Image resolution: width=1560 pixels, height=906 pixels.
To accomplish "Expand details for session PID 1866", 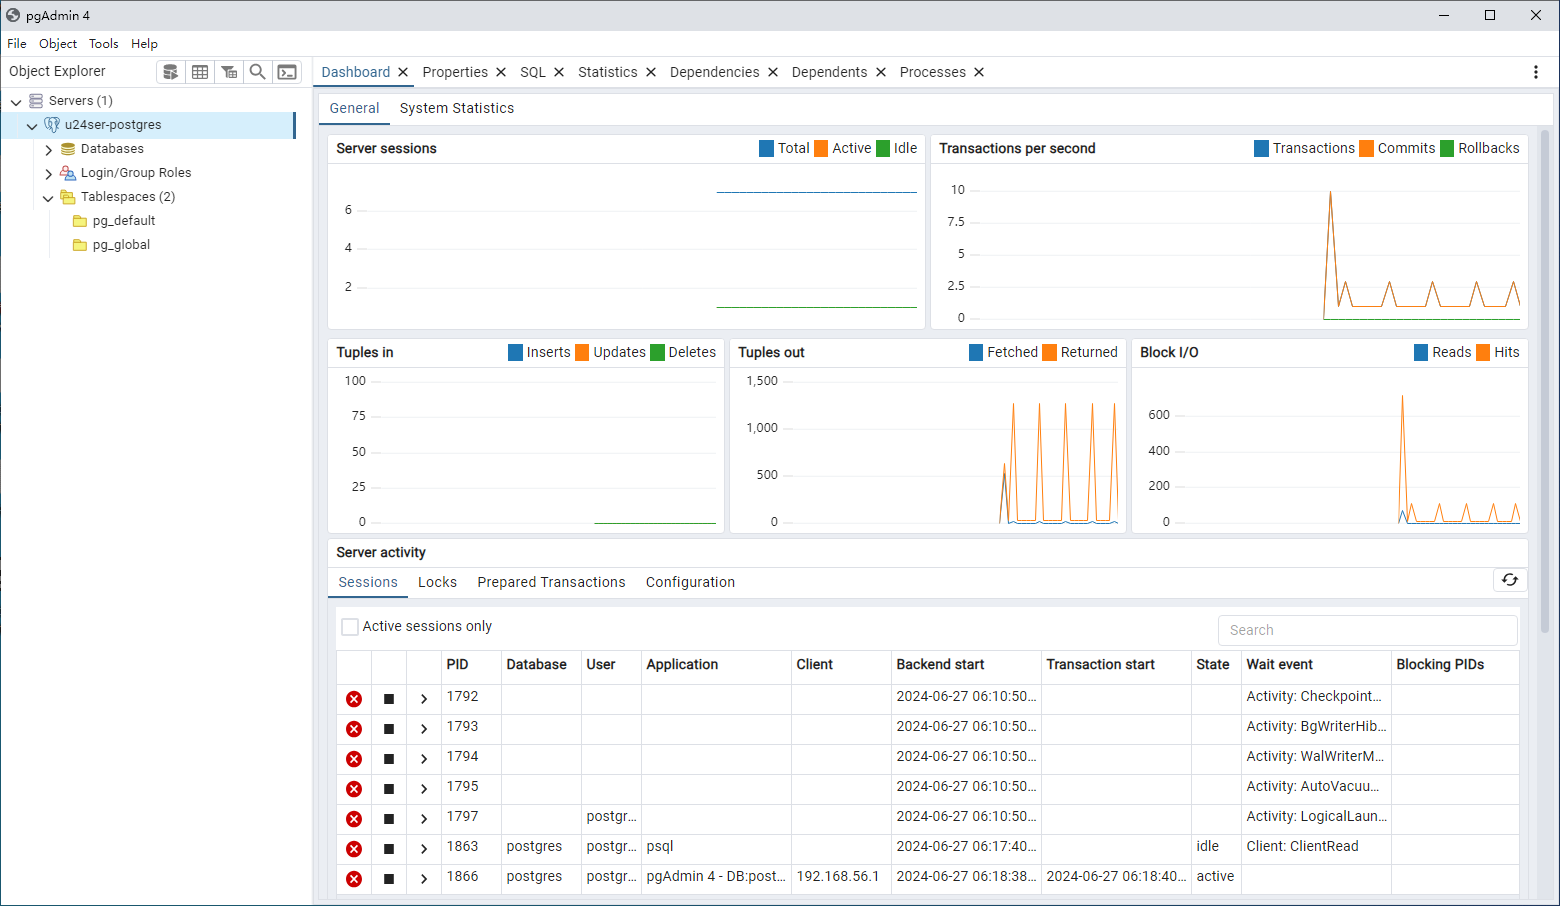I will tap(424, 879).
